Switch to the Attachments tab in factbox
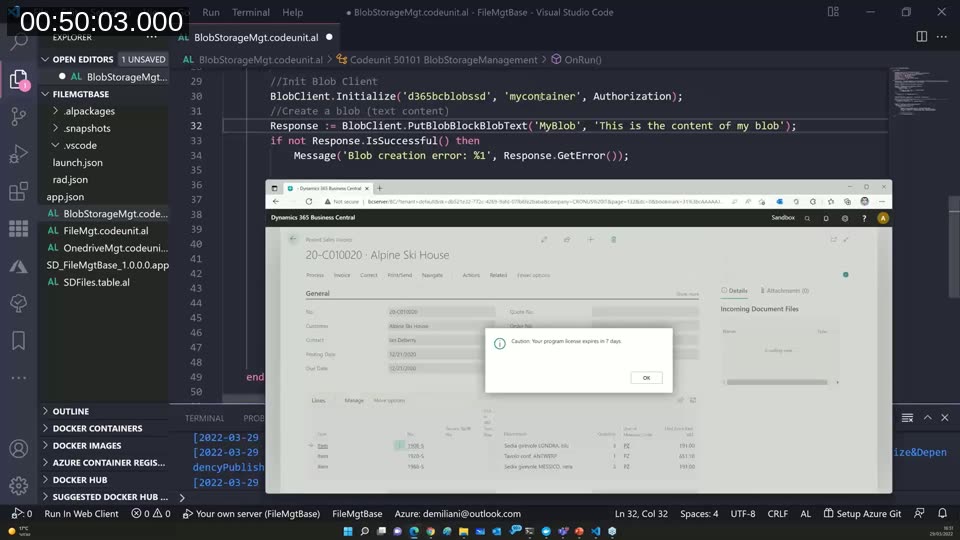The height and width of the screenshot is (540, 960). tap(784, 290)
